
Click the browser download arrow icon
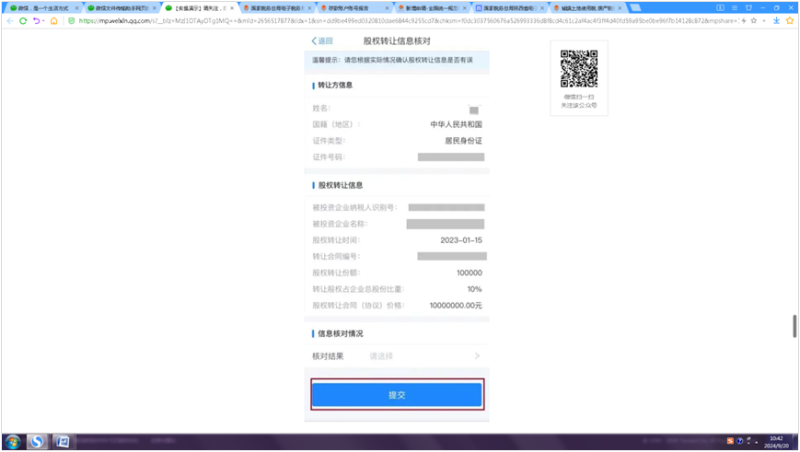pyautogui.click(x=776, y=19)
